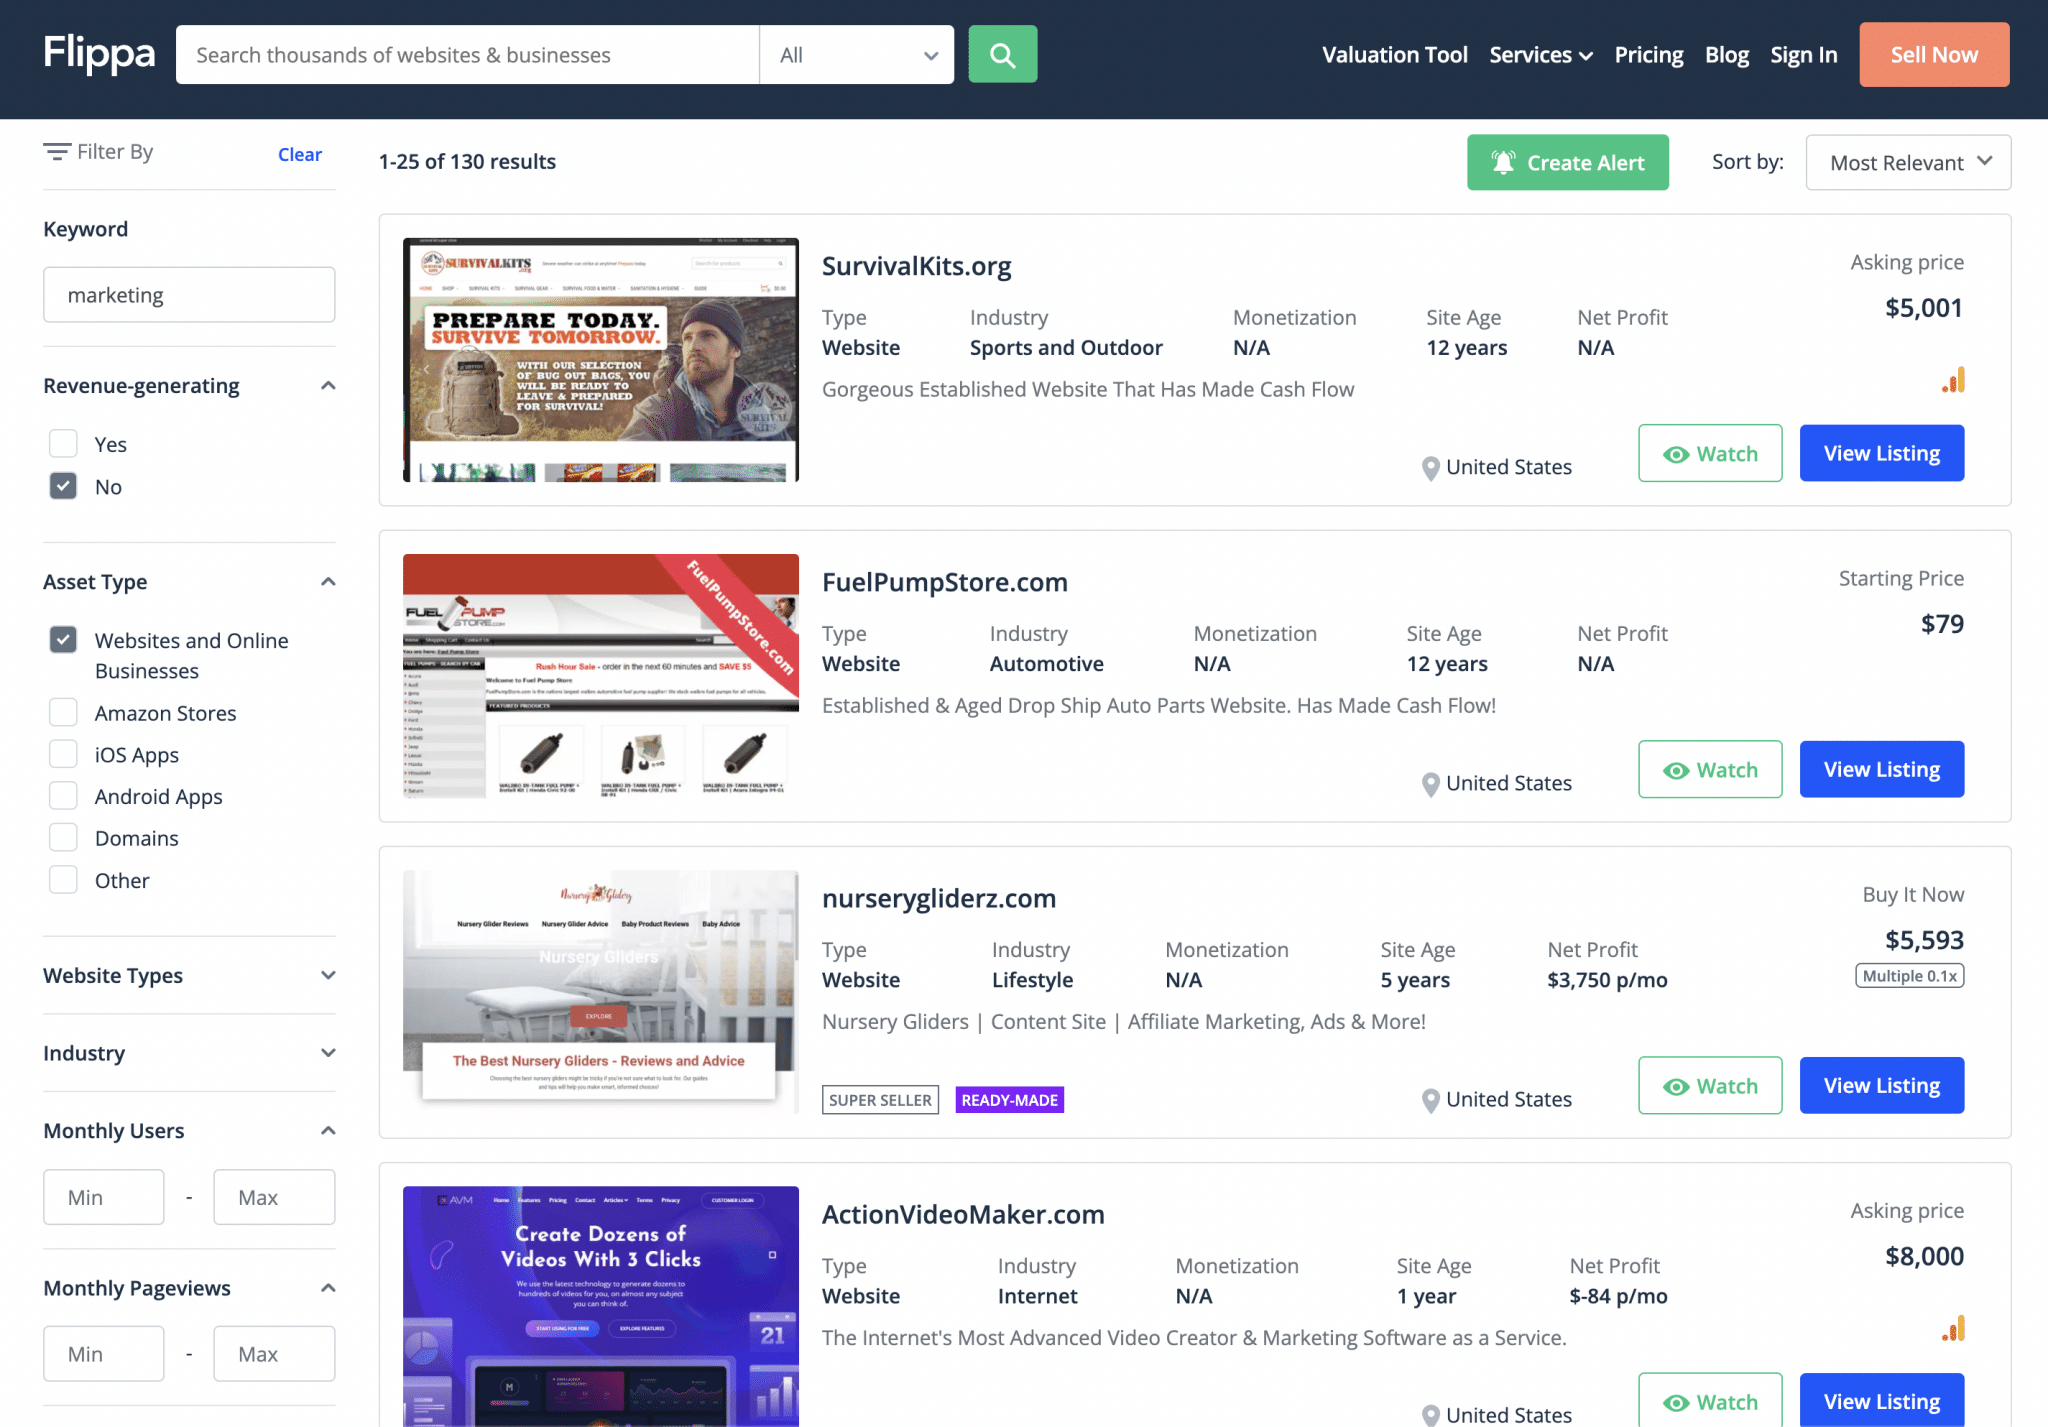Screen dimensions: 2048x1427
Task: Expand the Industry filter section
Action: (x=328, y=1053)
